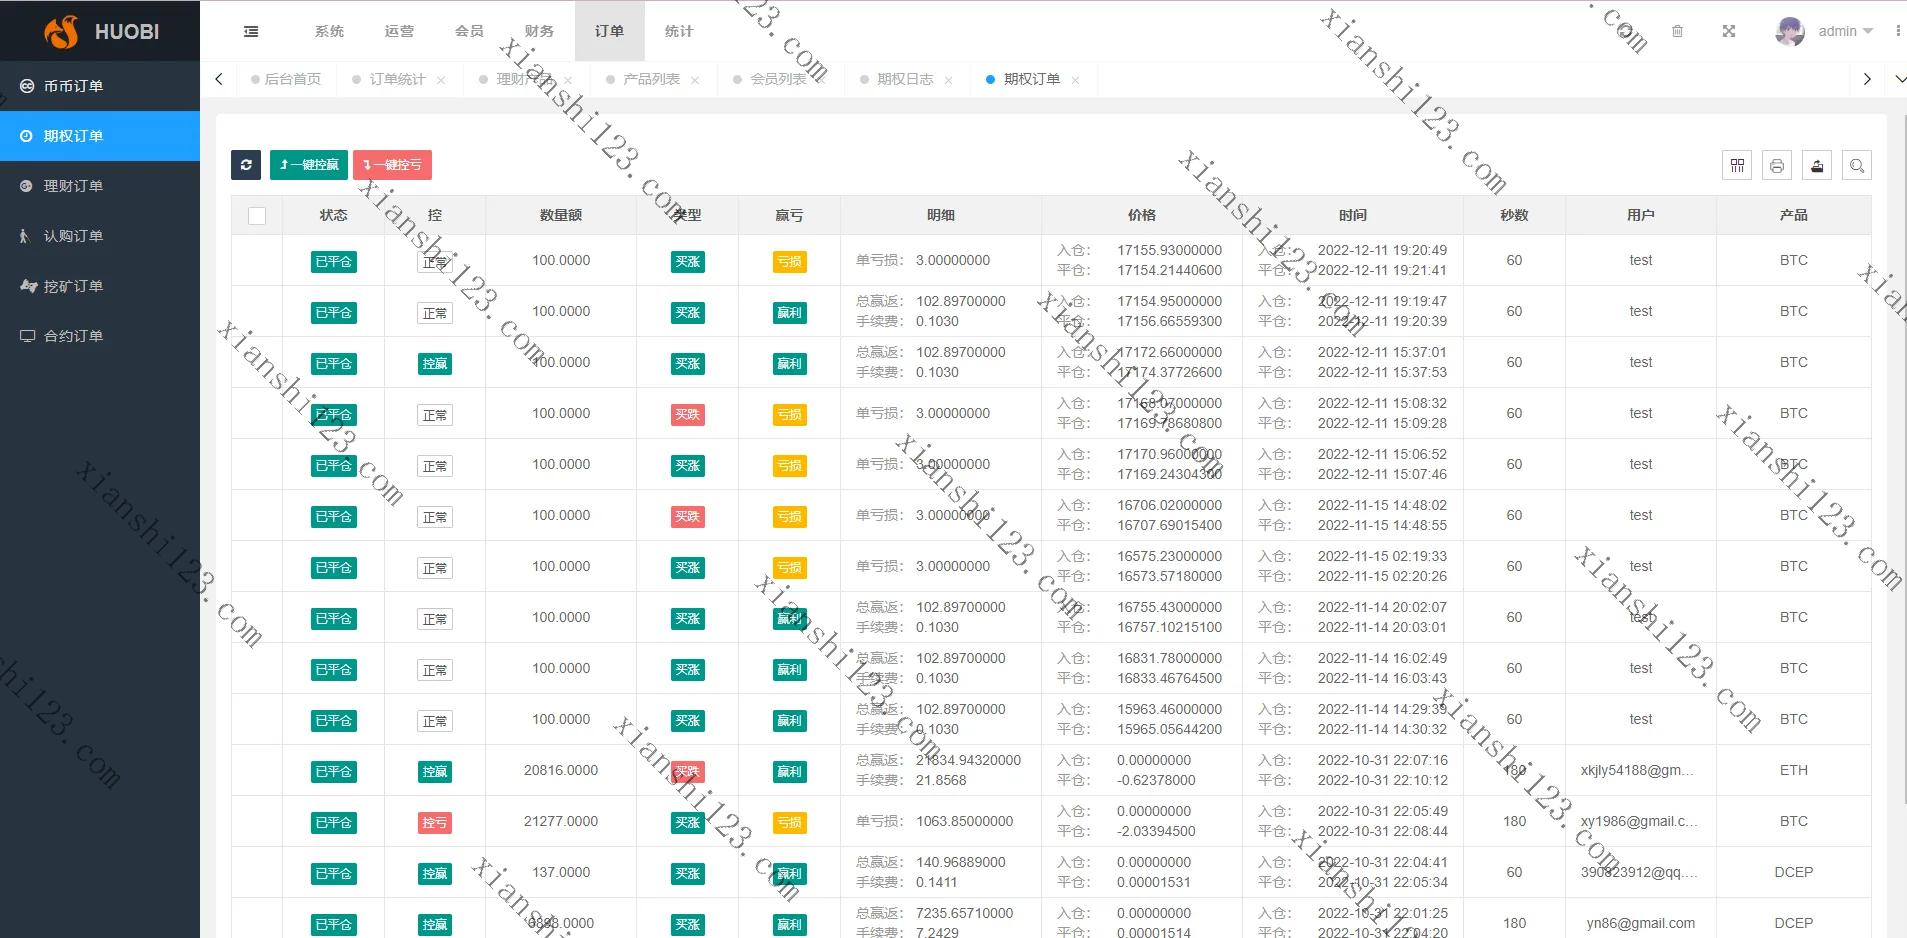The width and height of the screenshot is (1907, 938).
Task: Open the 财务 top menu
Action: coord(539,31)
